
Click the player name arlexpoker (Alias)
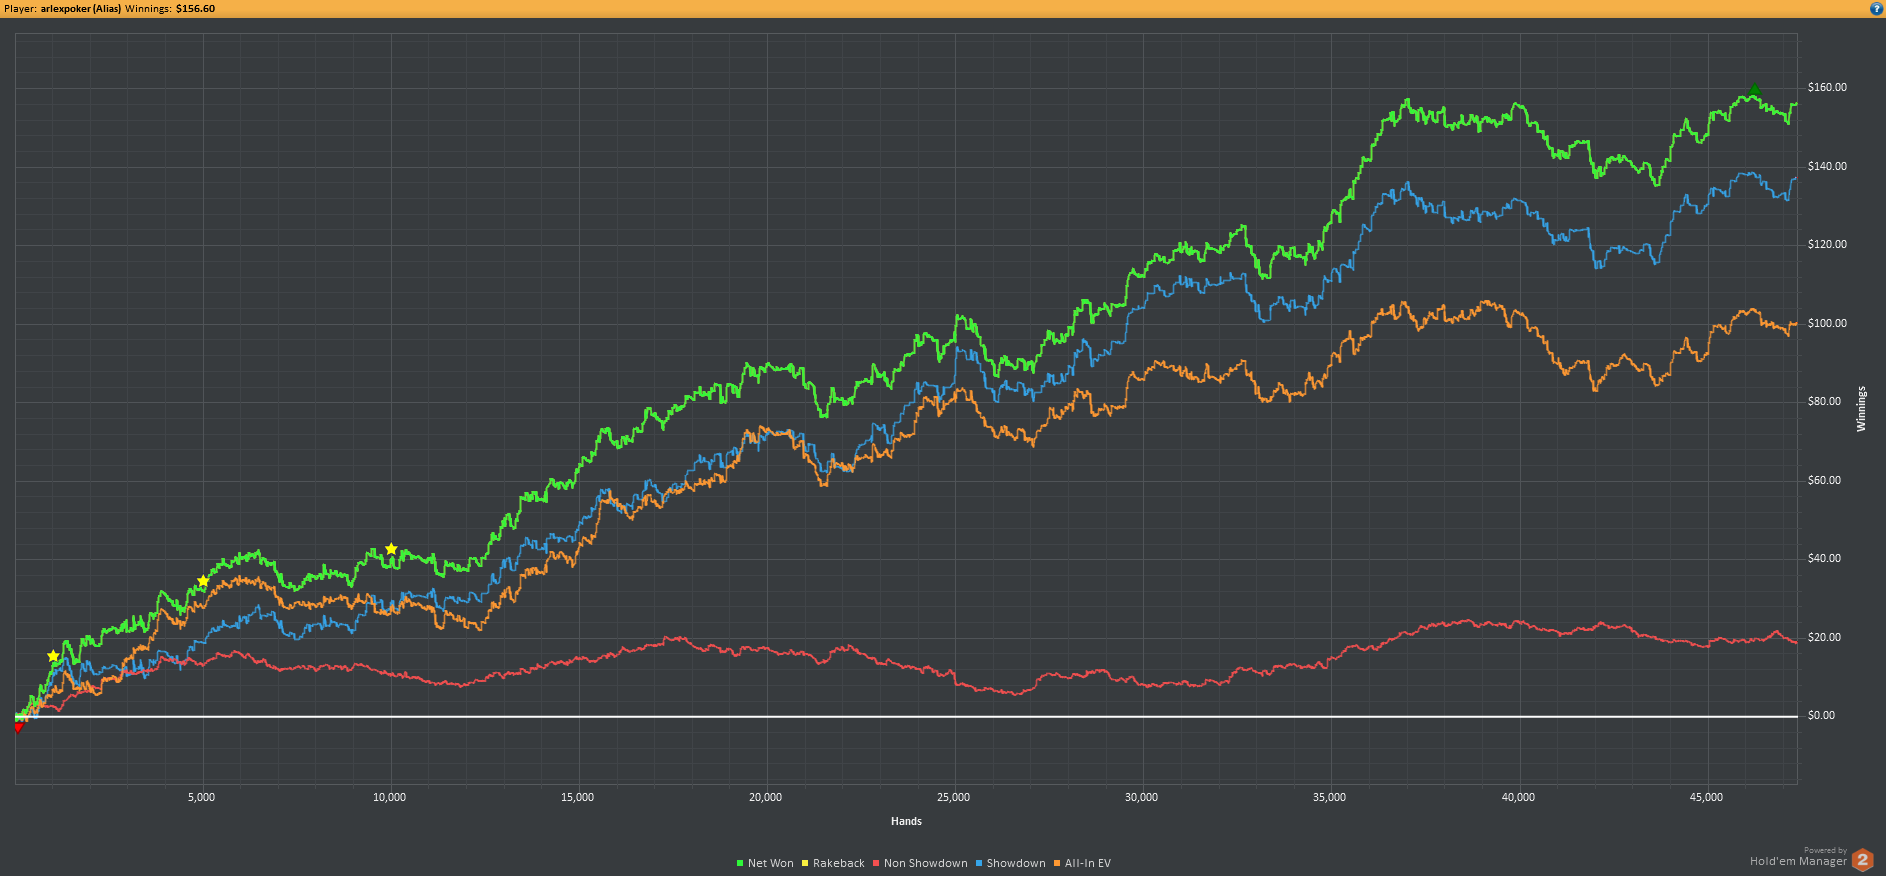(81, 8)
